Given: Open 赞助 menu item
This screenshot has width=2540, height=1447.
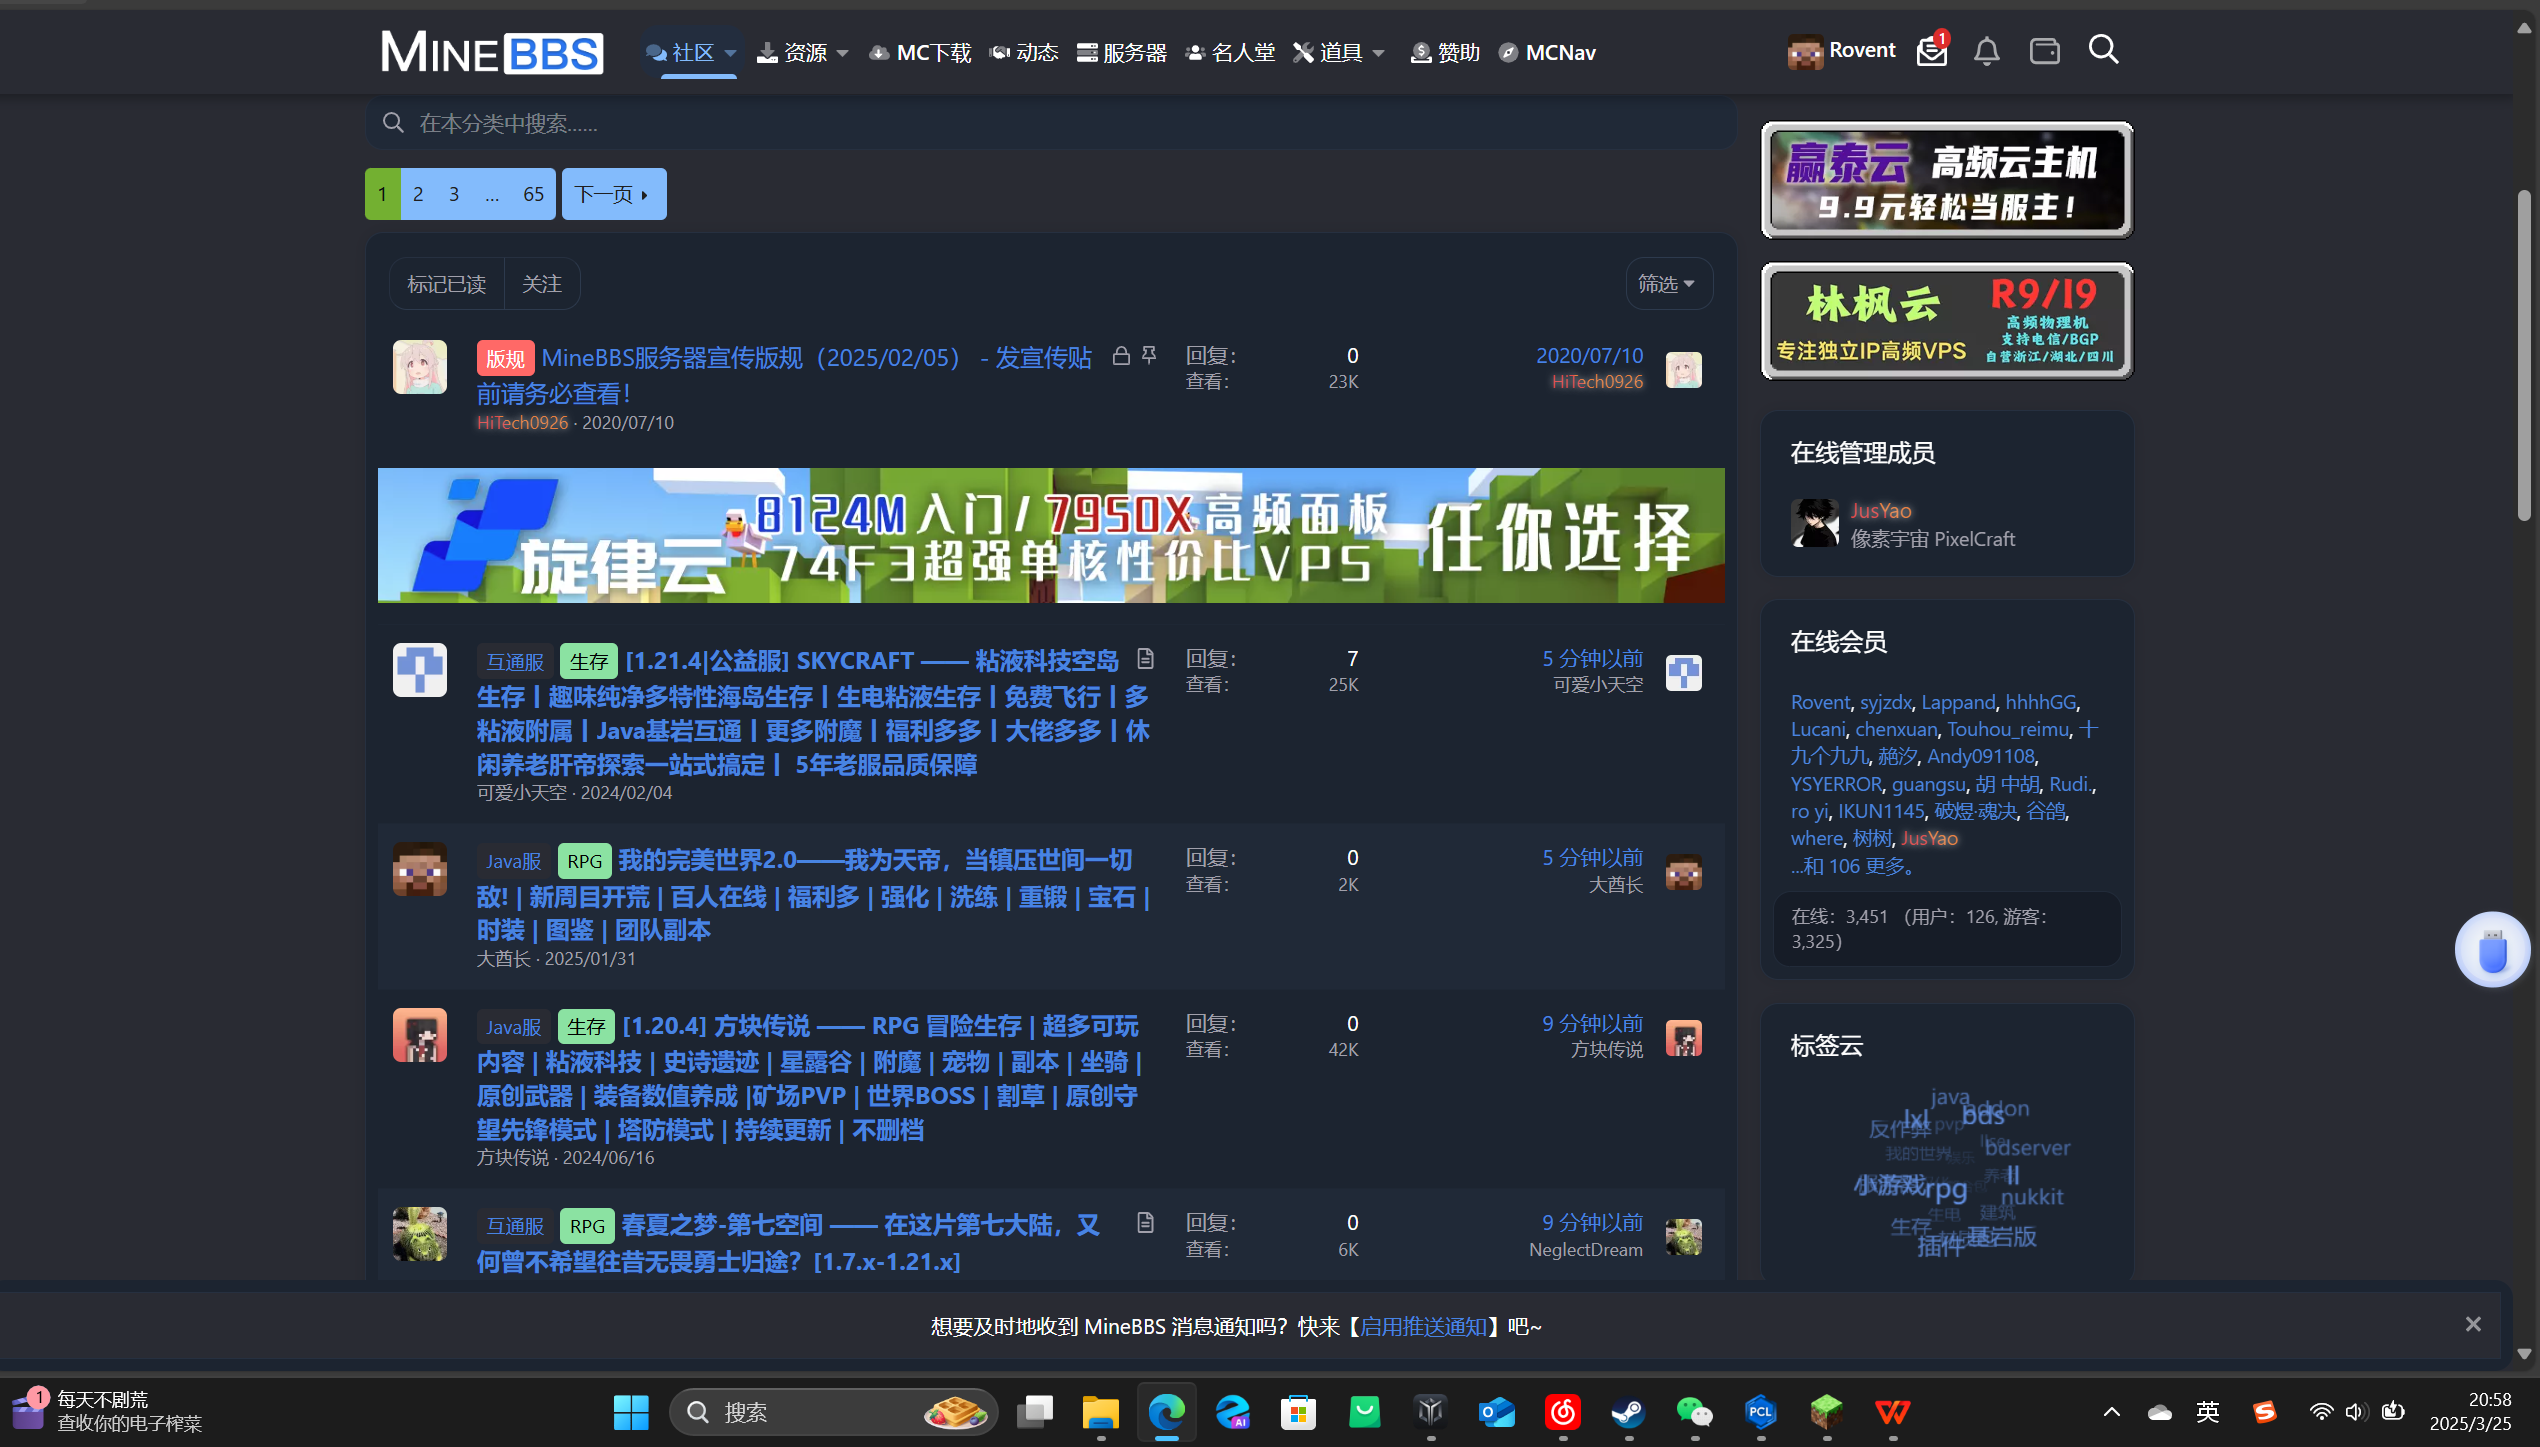Looking at the screenshot, I should point(1445,52).
